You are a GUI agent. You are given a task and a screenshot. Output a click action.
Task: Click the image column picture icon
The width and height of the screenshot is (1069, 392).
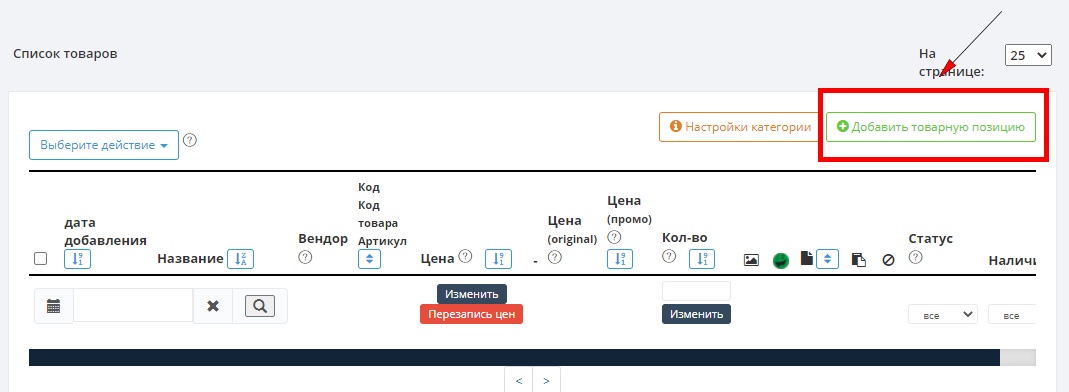(x=751, y=260)
